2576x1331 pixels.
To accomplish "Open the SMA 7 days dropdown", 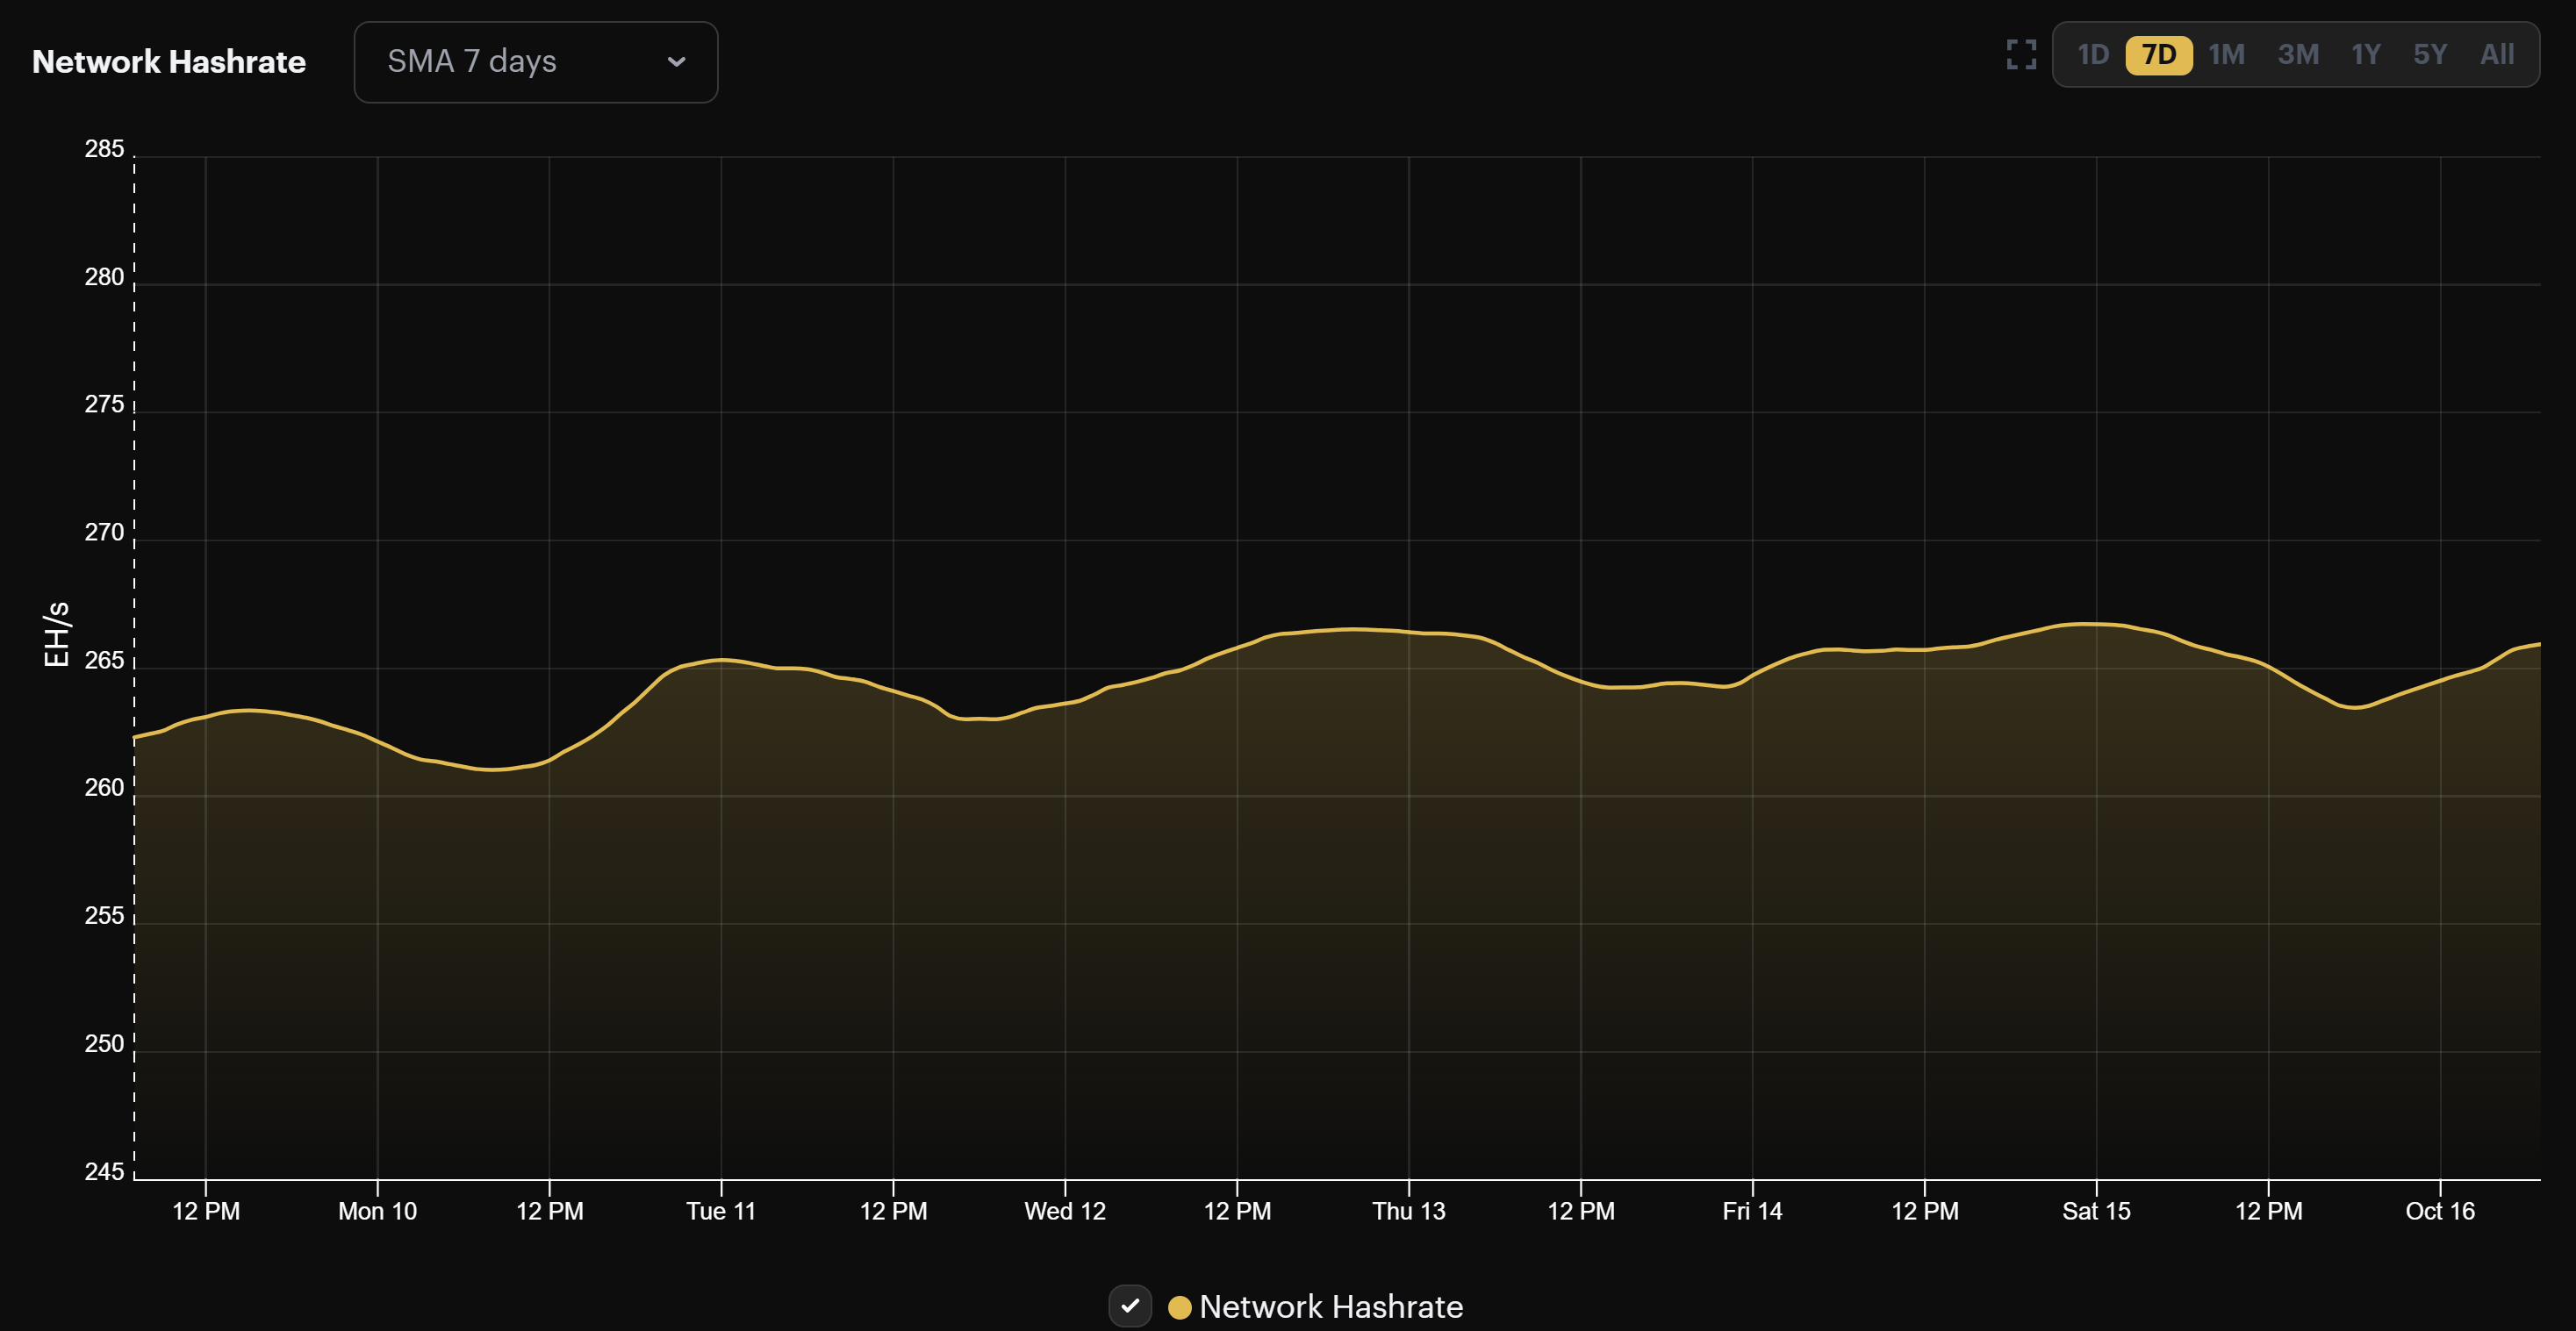I will [x=536, y=62].
